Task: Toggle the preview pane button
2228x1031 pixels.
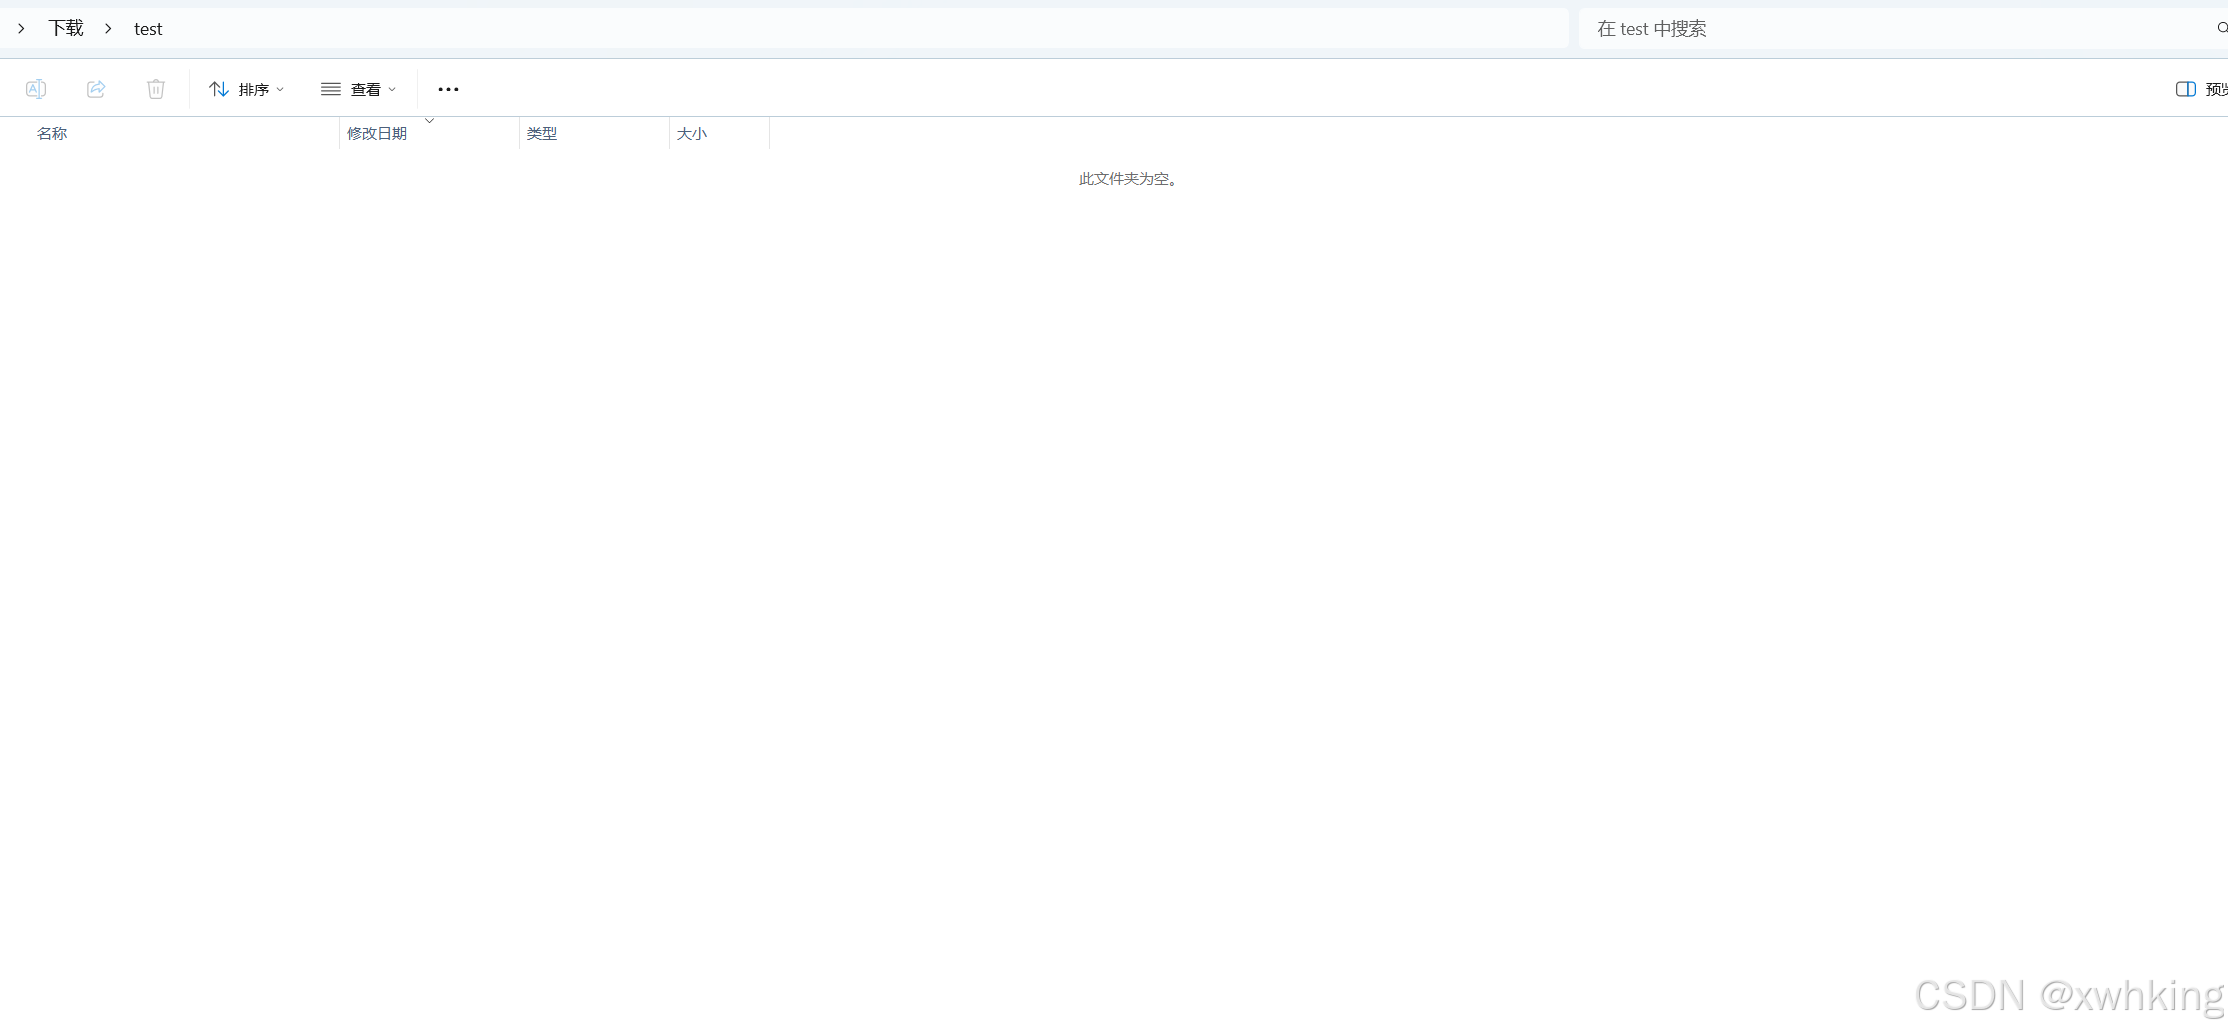Action: tap(2201, 89)
